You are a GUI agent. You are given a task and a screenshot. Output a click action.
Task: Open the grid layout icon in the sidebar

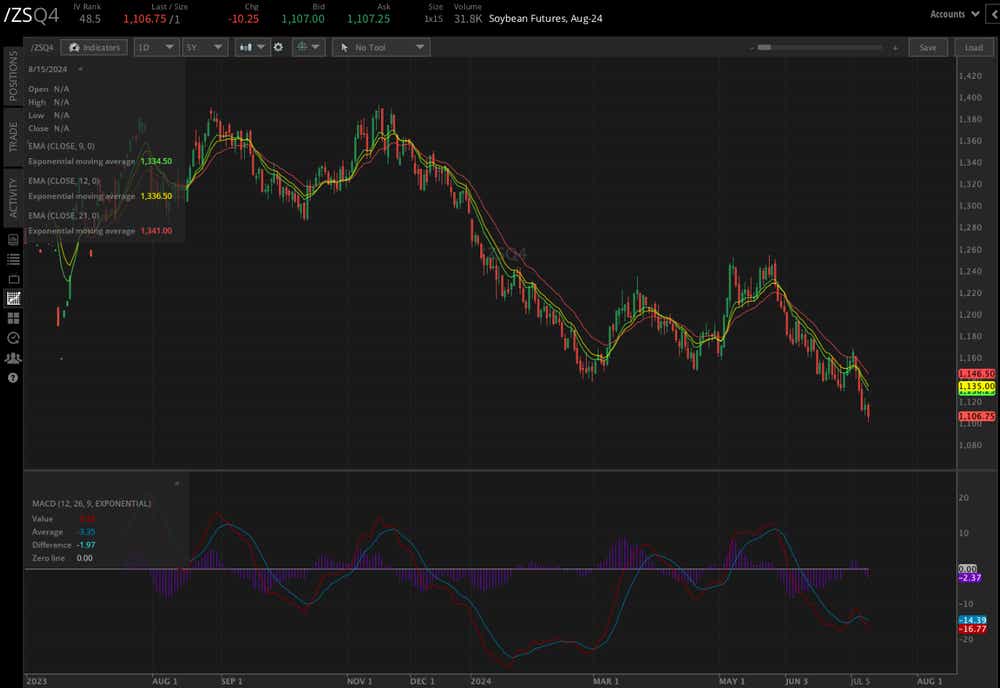pyautogui.click(x=12, y=318)
